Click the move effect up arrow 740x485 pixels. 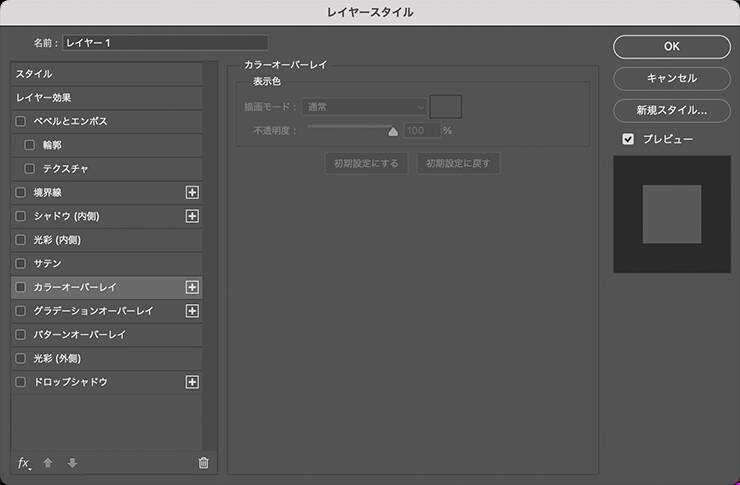click(48, 462)
